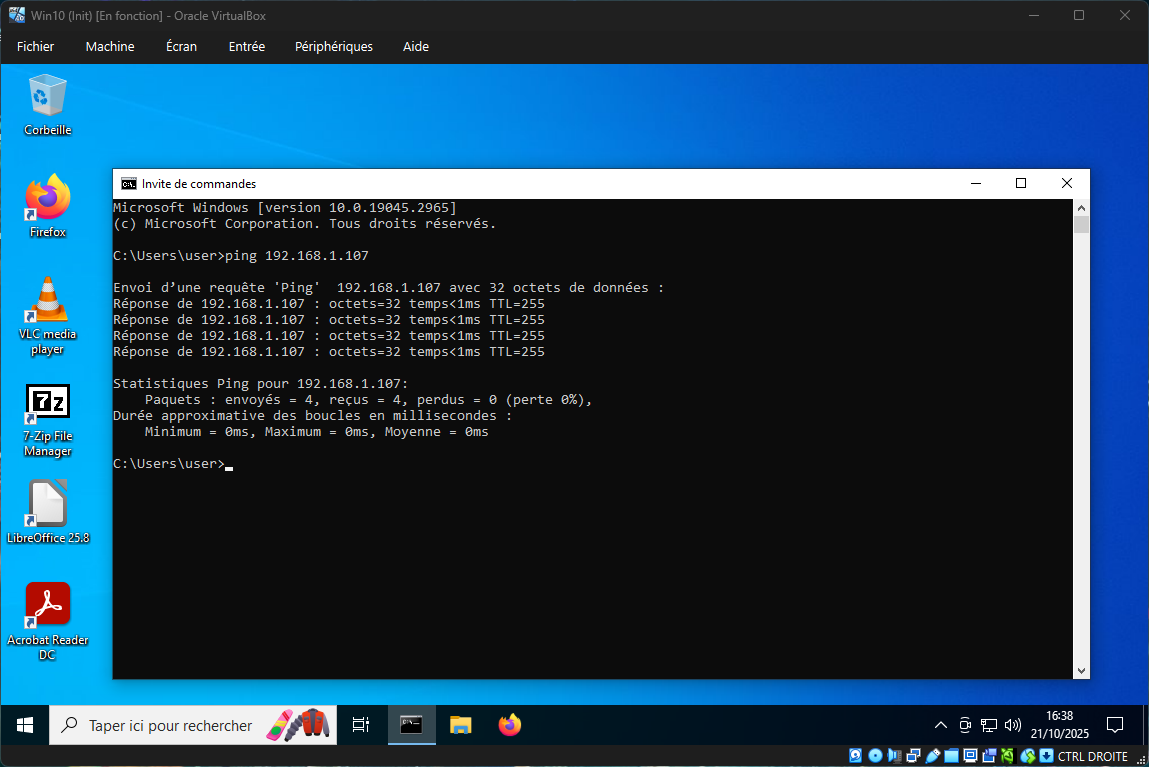The height and width of the screenshot is (767, 1149).
Task: Select the VLC media player desktop icon
Action: click(47, 301)
